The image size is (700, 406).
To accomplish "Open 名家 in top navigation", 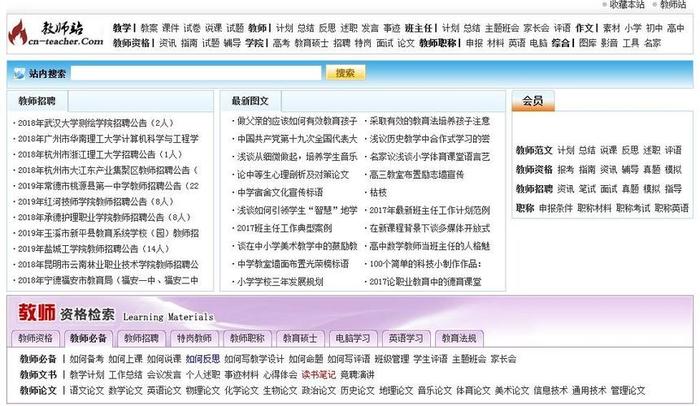I will (652, 43).
